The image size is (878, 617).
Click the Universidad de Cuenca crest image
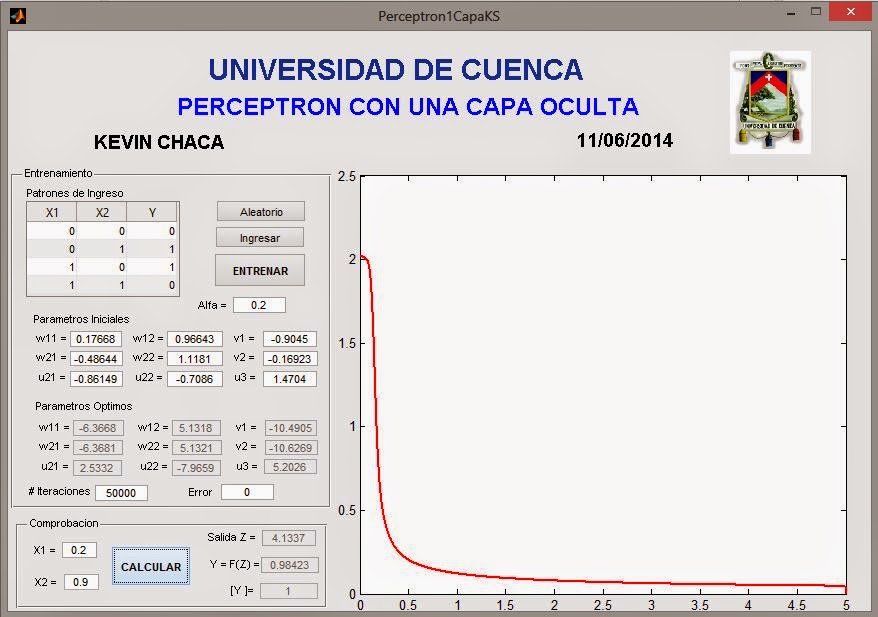770,102
